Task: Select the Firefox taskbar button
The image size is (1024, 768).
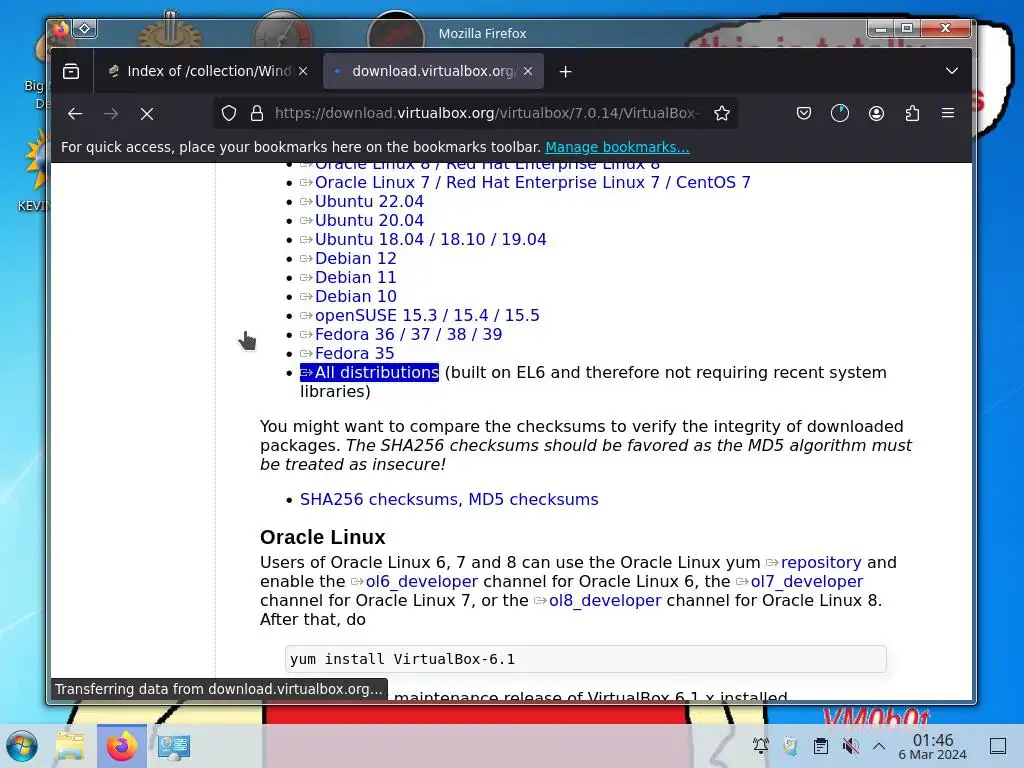Action: (x=122, y=746)
